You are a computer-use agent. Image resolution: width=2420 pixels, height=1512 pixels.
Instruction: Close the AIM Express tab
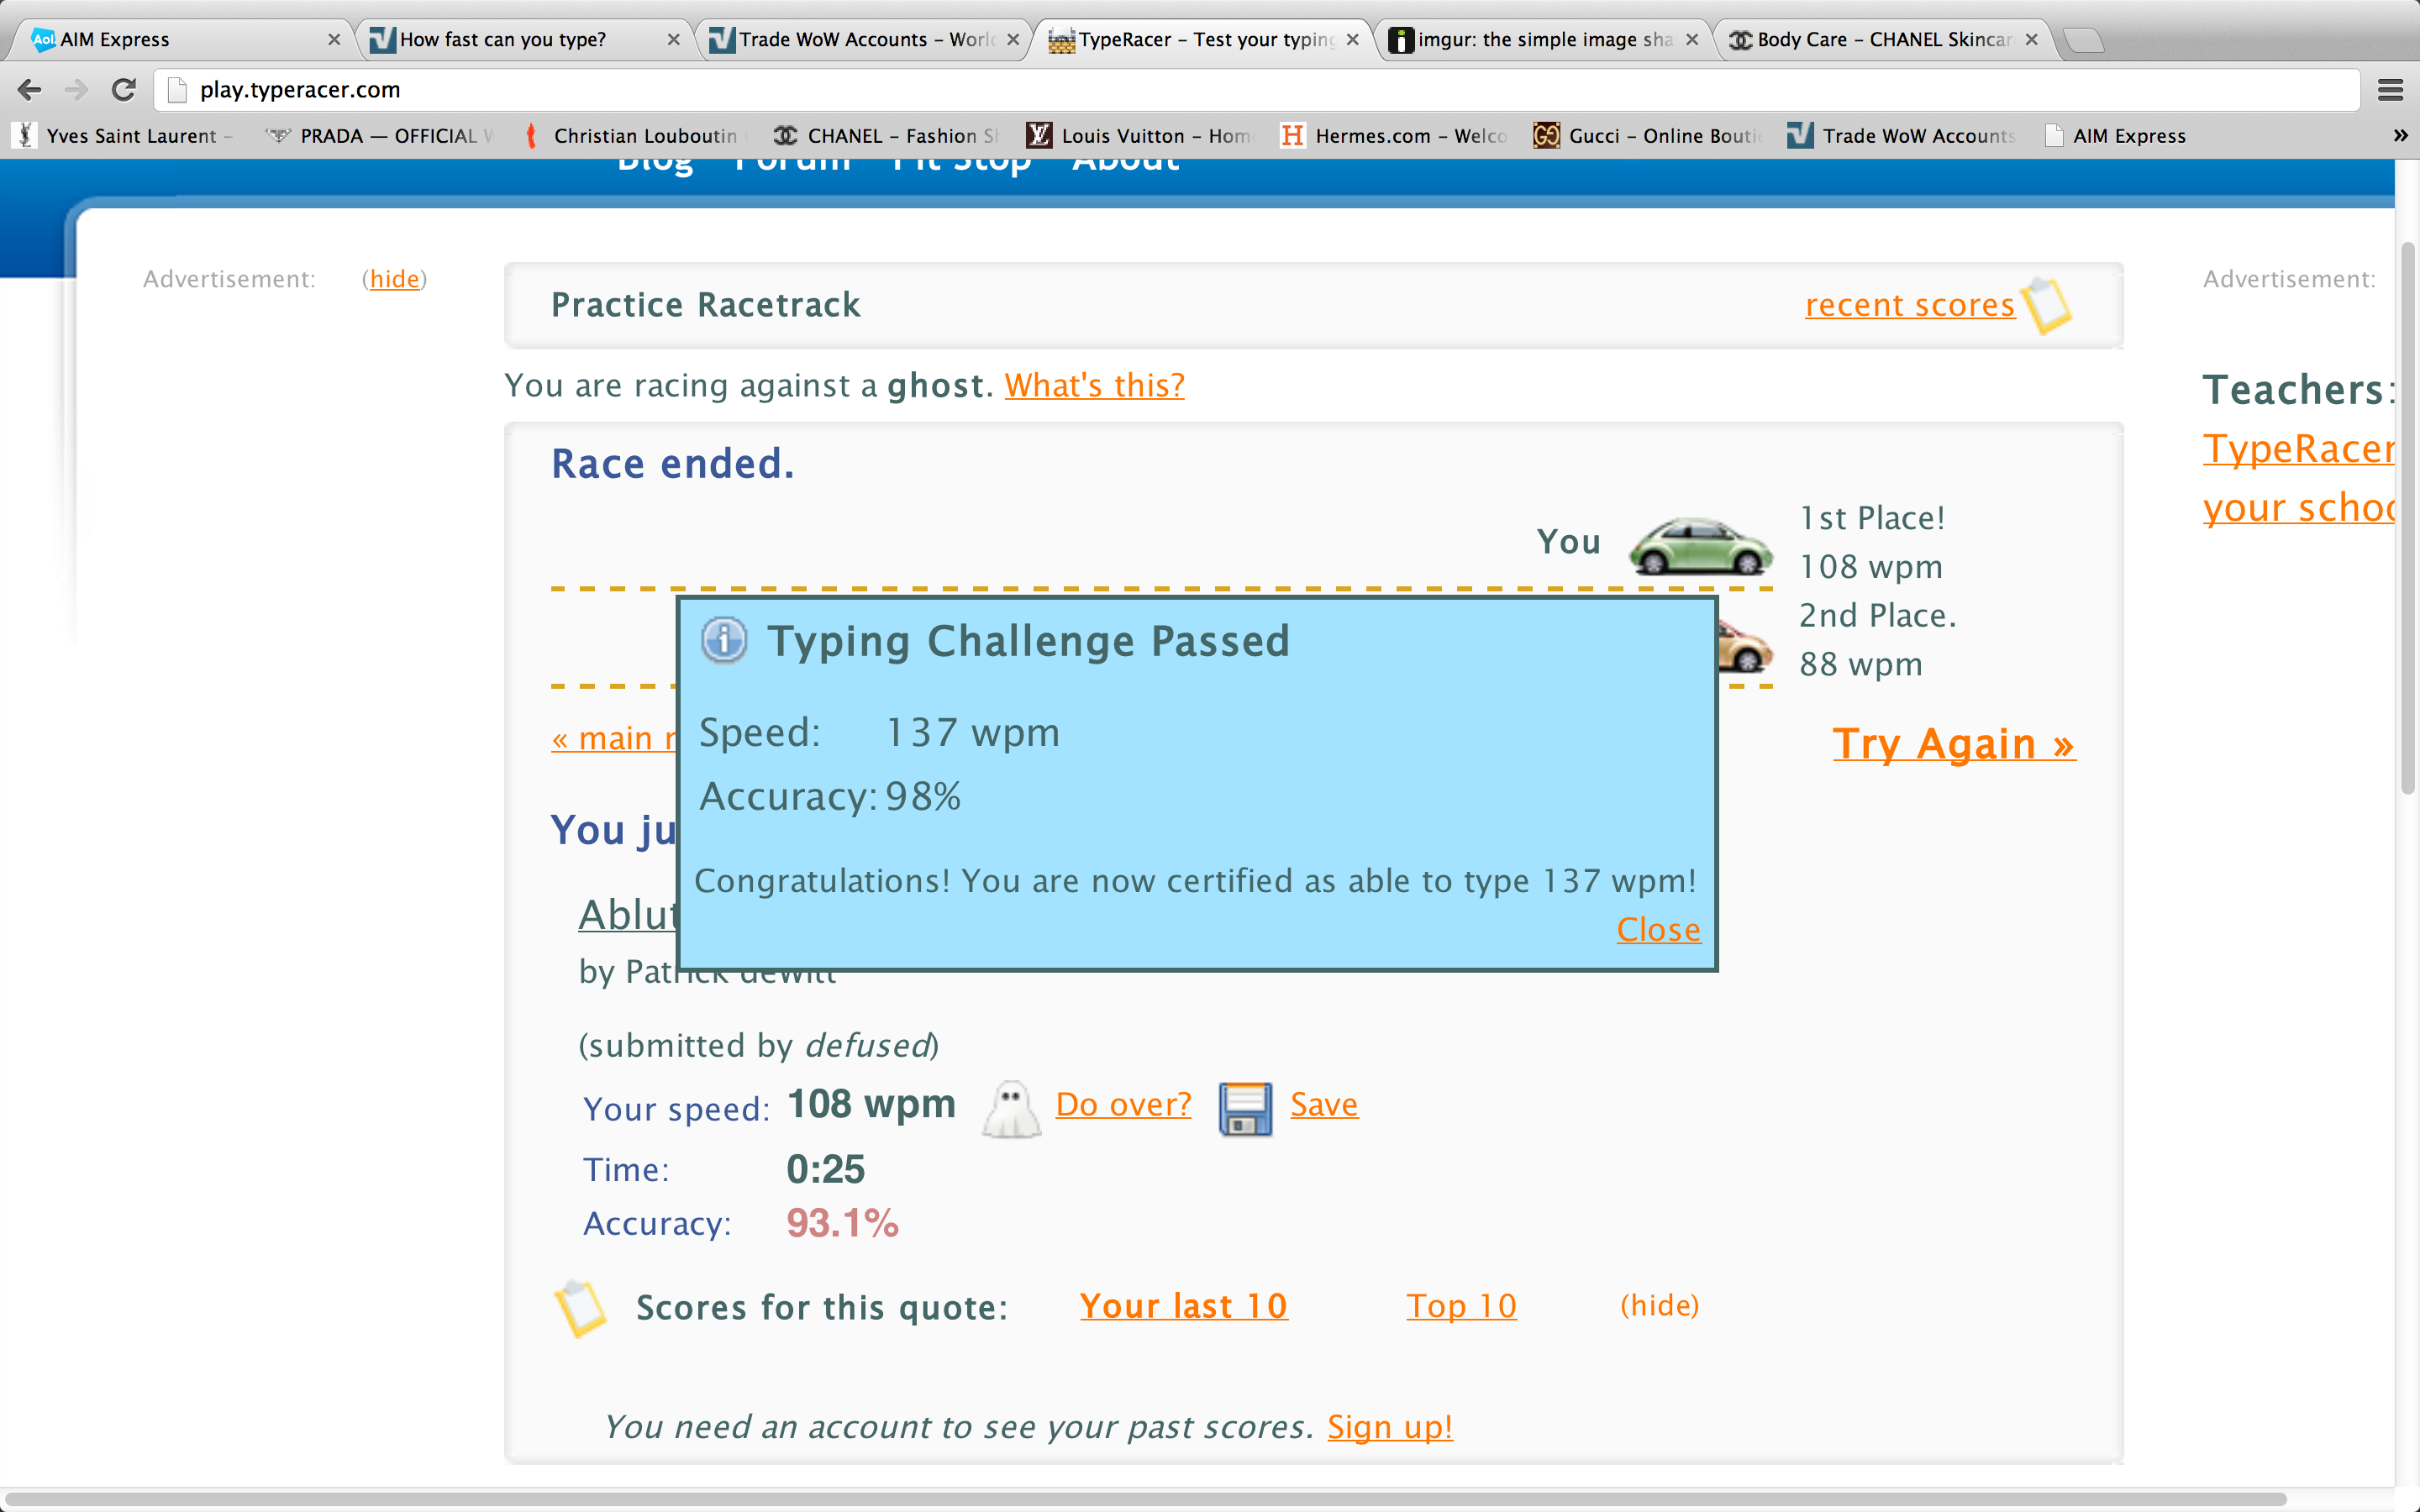(334, 40)
